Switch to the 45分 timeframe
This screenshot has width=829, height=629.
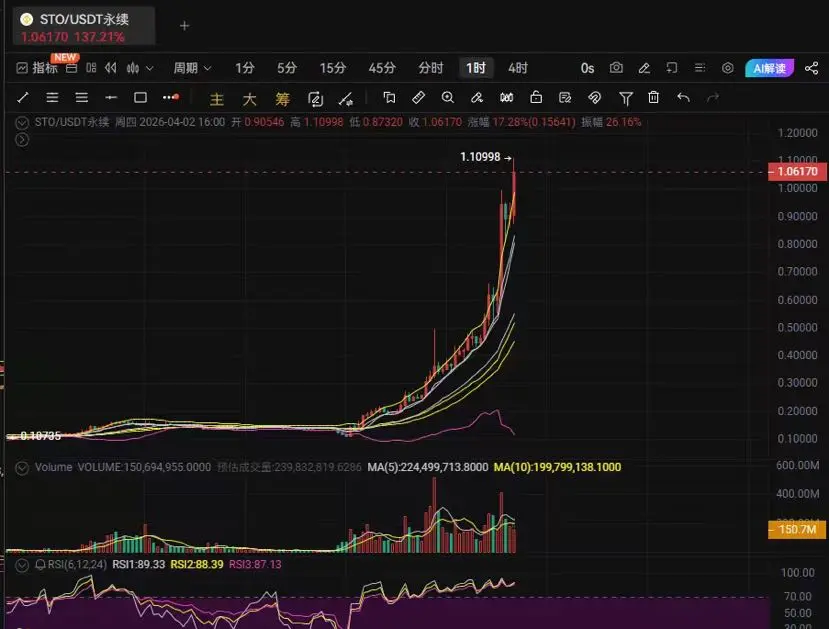click(x=382, y=68)
